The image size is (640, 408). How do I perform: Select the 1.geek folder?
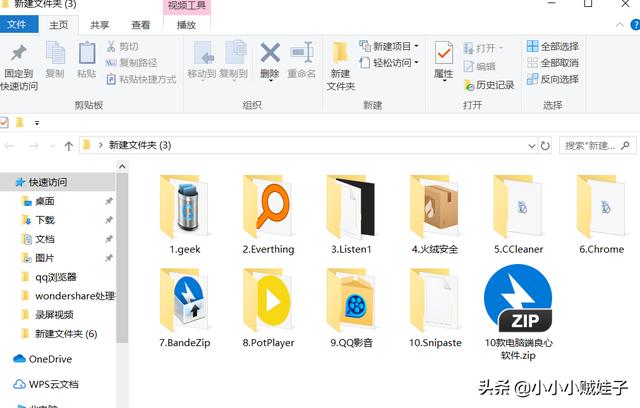tap(185, 215)
